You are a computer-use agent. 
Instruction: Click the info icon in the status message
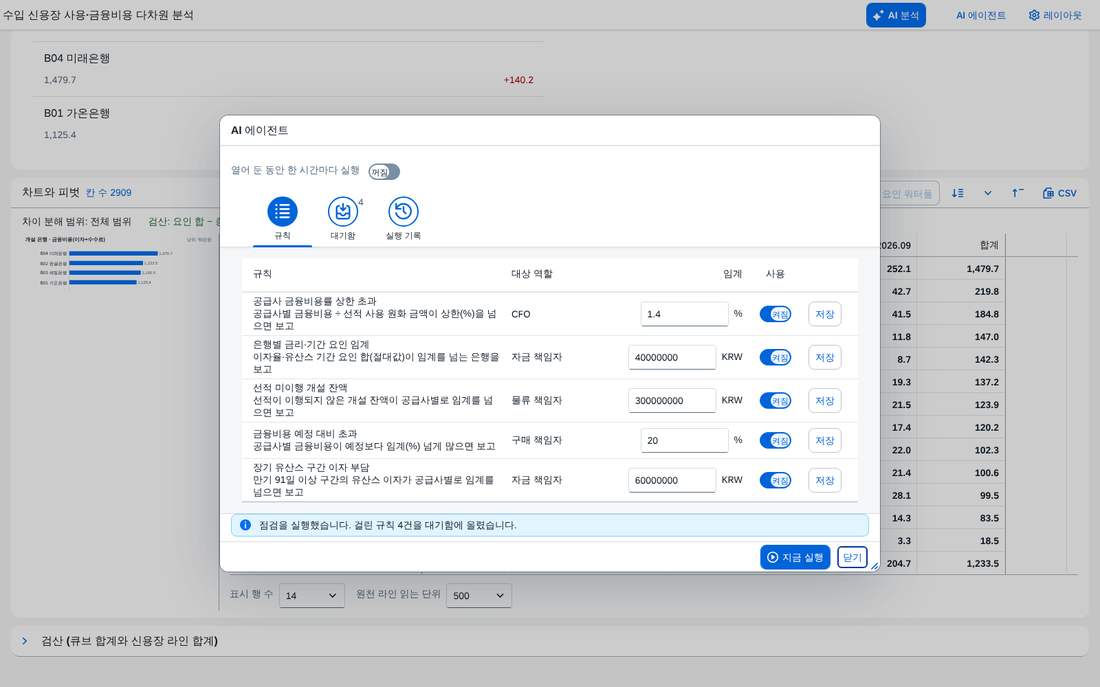[x=246, y=525]
